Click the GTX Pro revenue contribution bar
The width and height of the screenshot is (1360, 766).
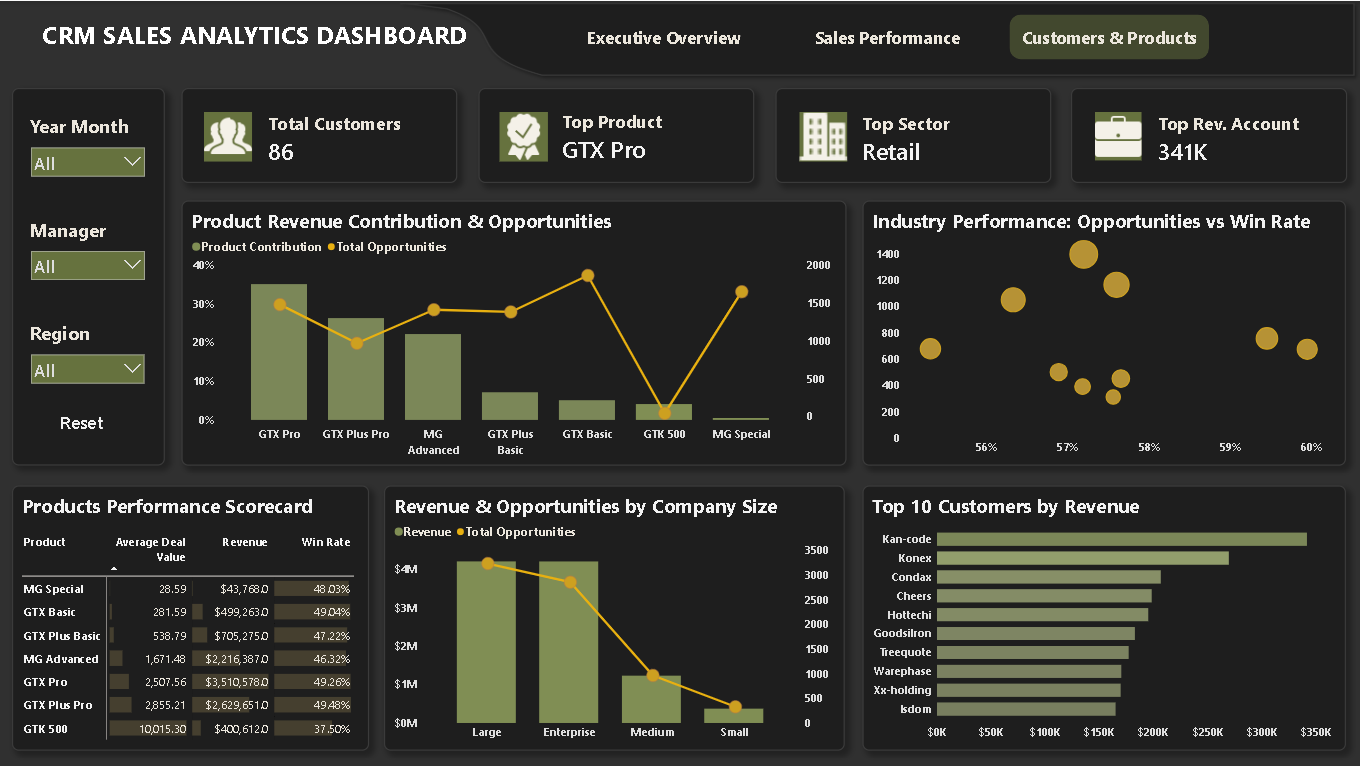pyautogui.click(x=279, y=352)
